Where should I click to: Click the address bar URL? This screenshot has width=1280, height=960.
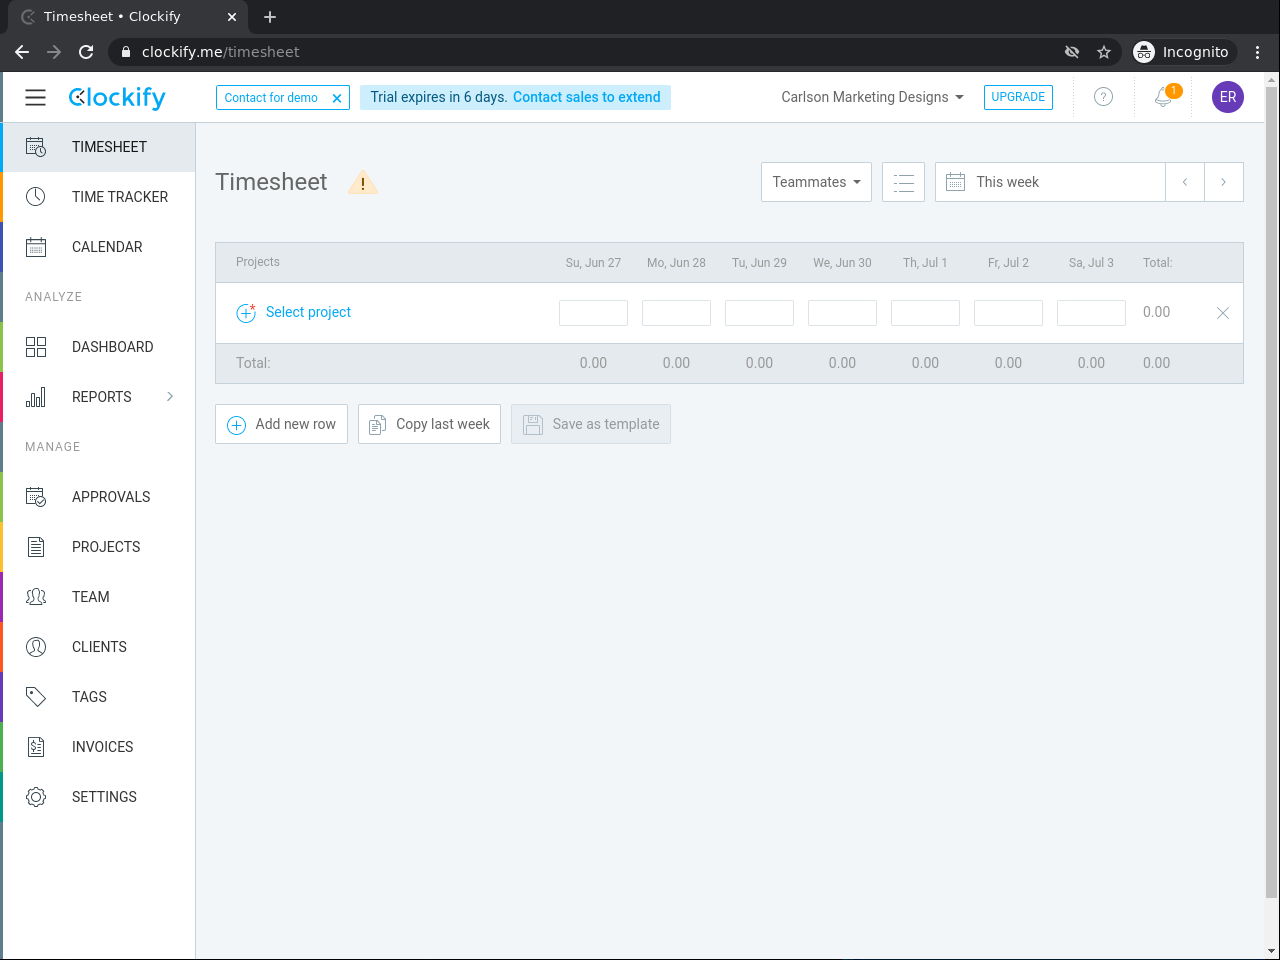click(220, 52)
